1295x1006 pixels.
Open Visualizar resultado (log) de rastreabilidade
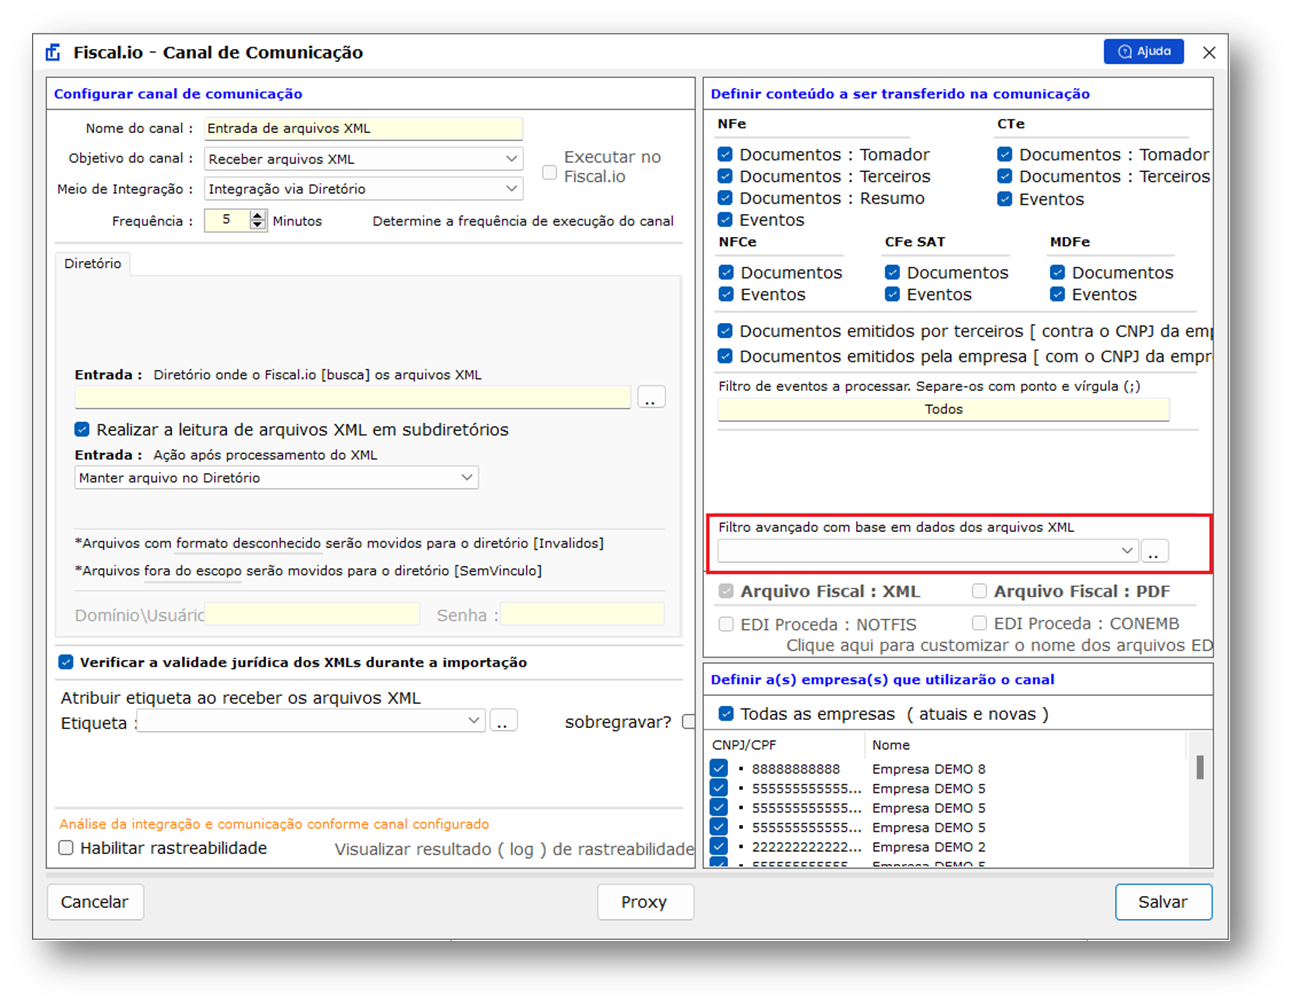pyautogui.click(x=514, y=849)
